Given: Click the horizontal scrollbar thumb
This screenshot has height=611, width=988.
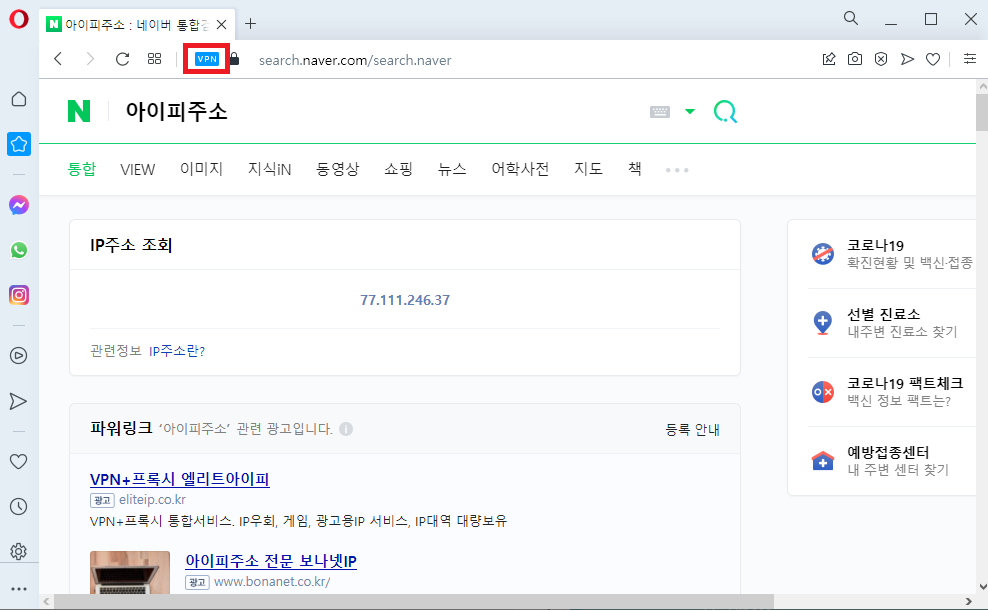Looking at the screenshot, I should pyautogui.click(x=413, y=602).
